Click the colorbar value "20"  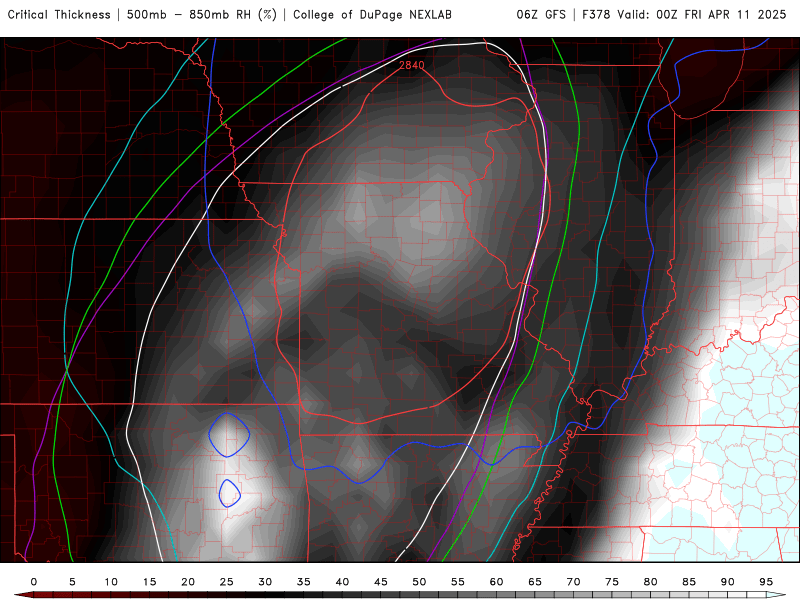coord(188,582)
